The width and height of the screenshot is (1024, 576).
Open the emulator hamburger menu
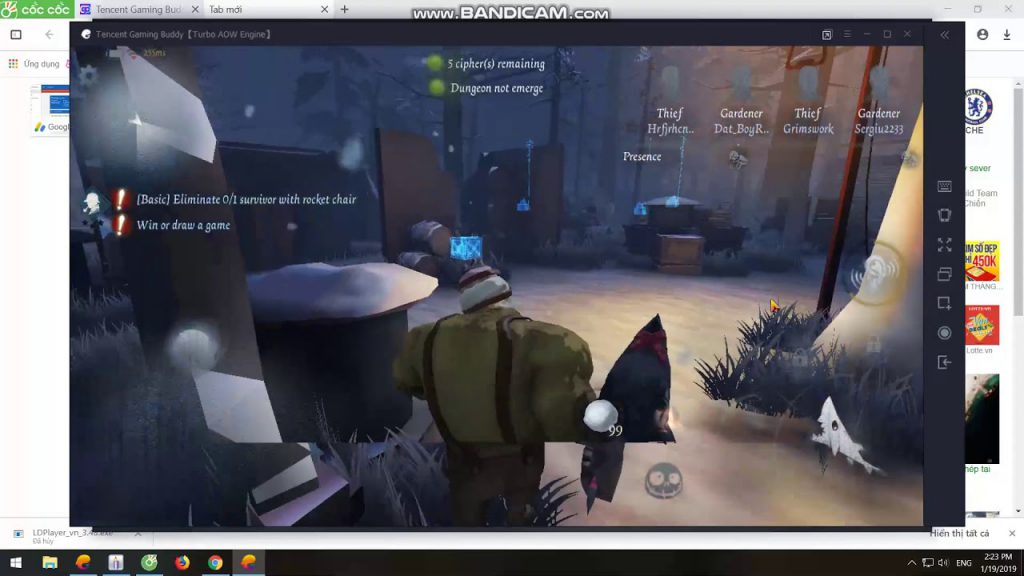[847, 34]
